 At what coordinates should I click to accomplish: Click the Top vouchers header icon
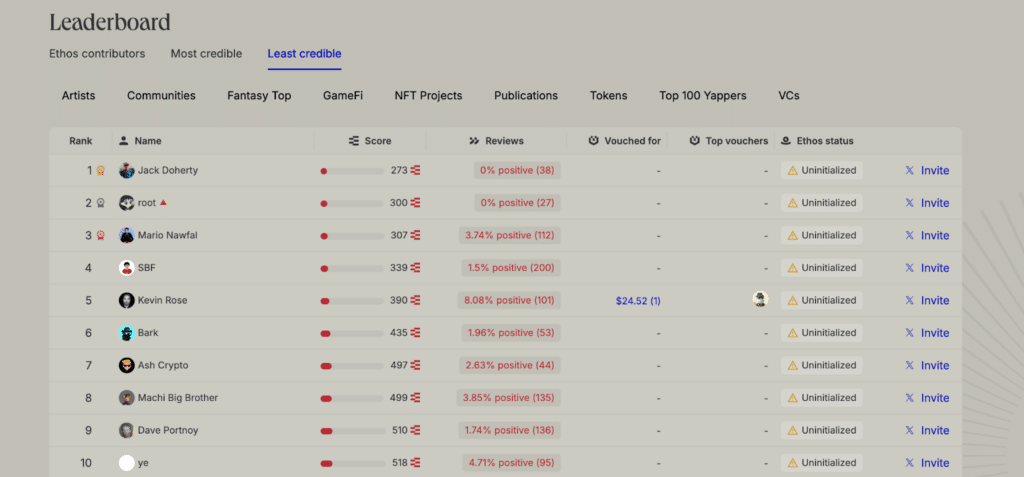tap(695, 140)
